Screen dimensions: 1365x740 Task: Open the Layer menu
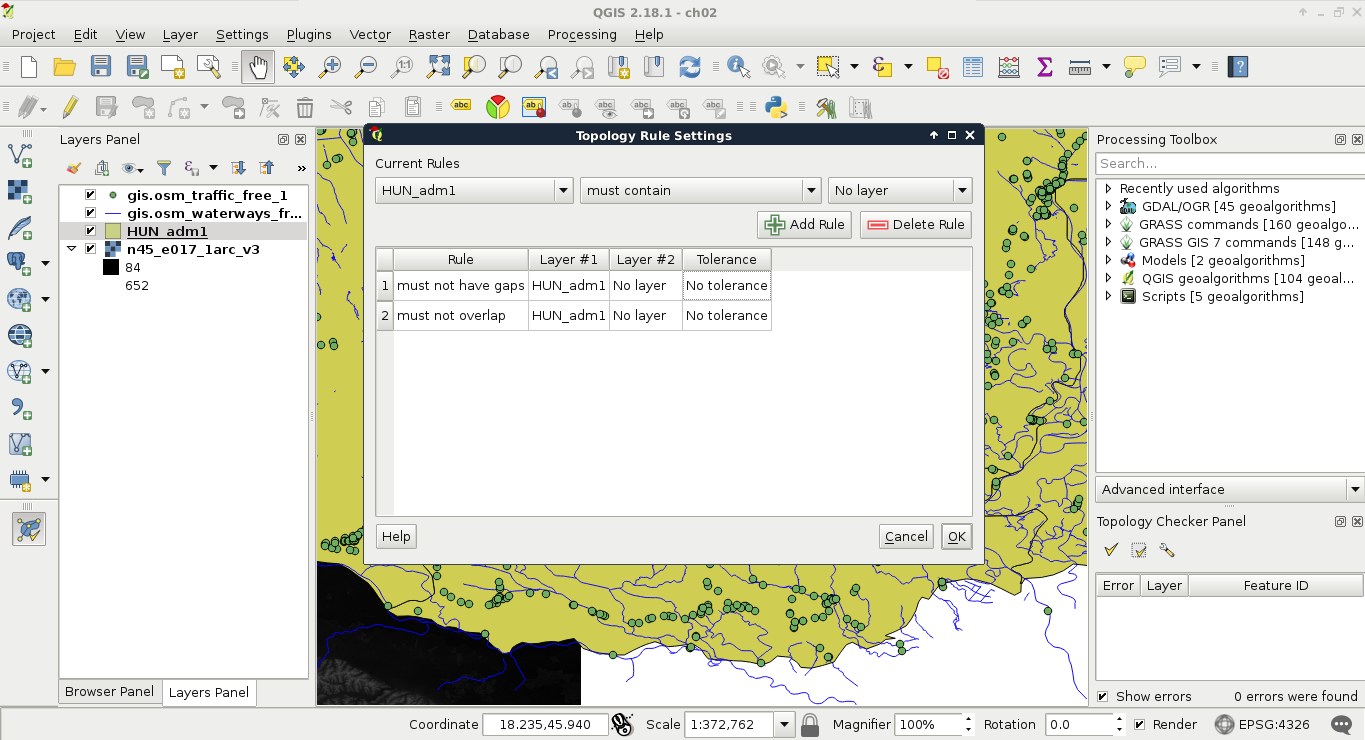coord(180,34)
